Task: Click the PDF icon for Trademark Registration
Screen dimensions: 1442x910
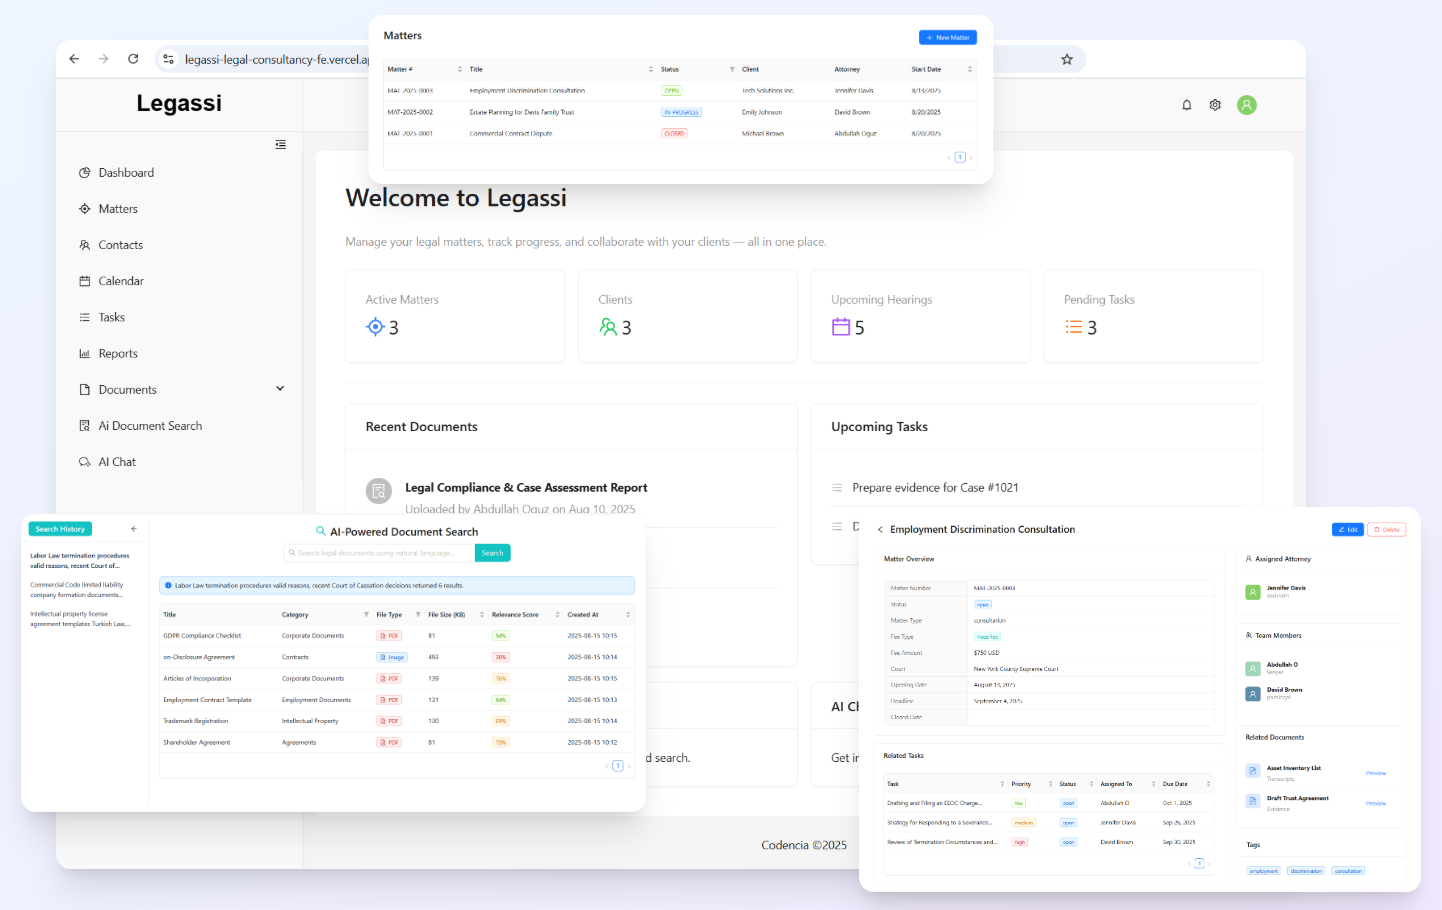Action: [x=388, y=720]
